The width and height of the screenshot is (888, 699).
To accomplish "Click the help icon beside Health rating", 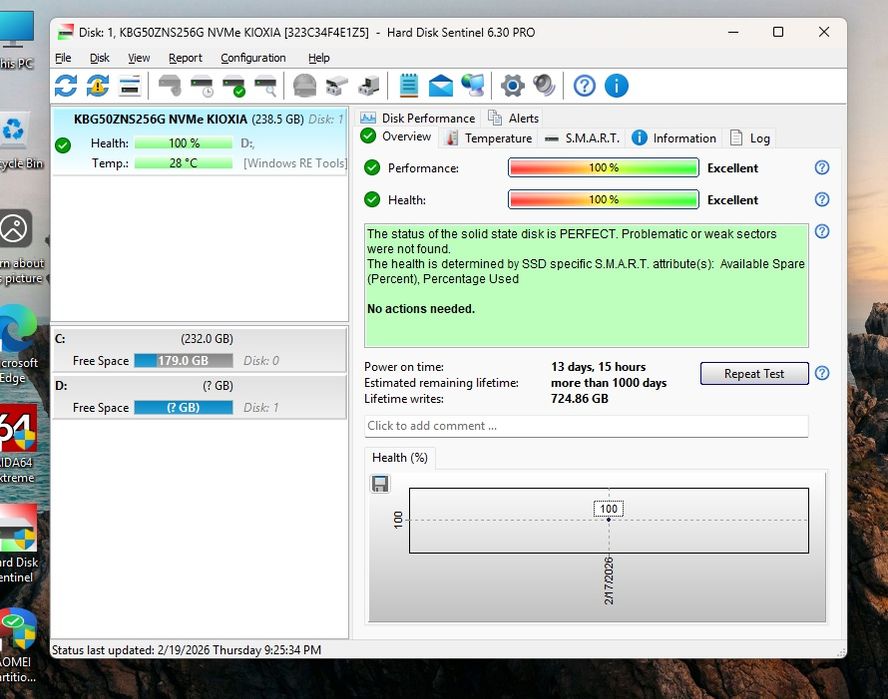I will [x=822, y=199].
